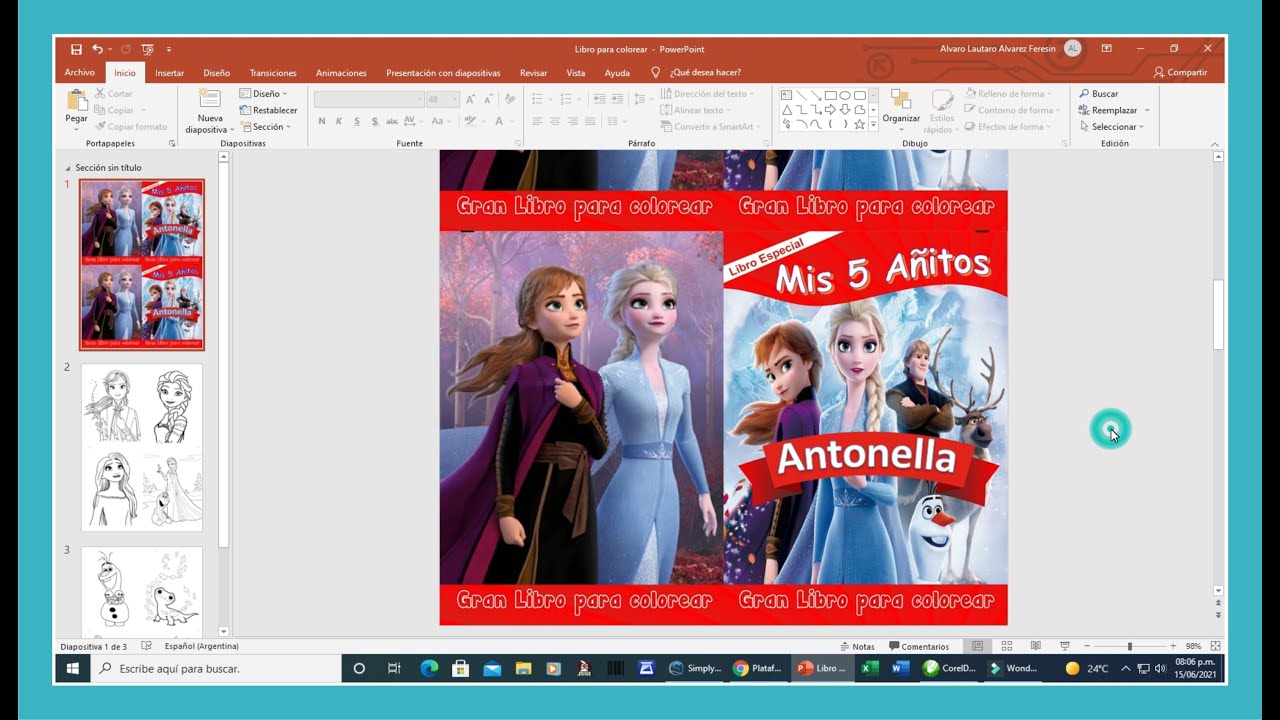
Task: Click the Pegar paste icon
Action: point(77,100)
